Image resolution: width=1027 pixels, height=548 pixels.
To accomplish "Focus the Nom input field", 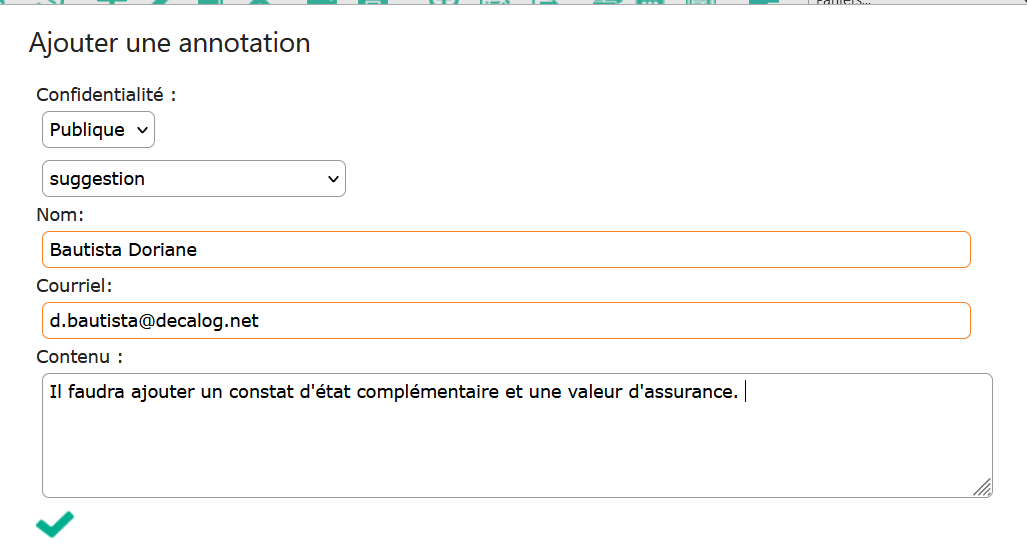I will 506,249.
